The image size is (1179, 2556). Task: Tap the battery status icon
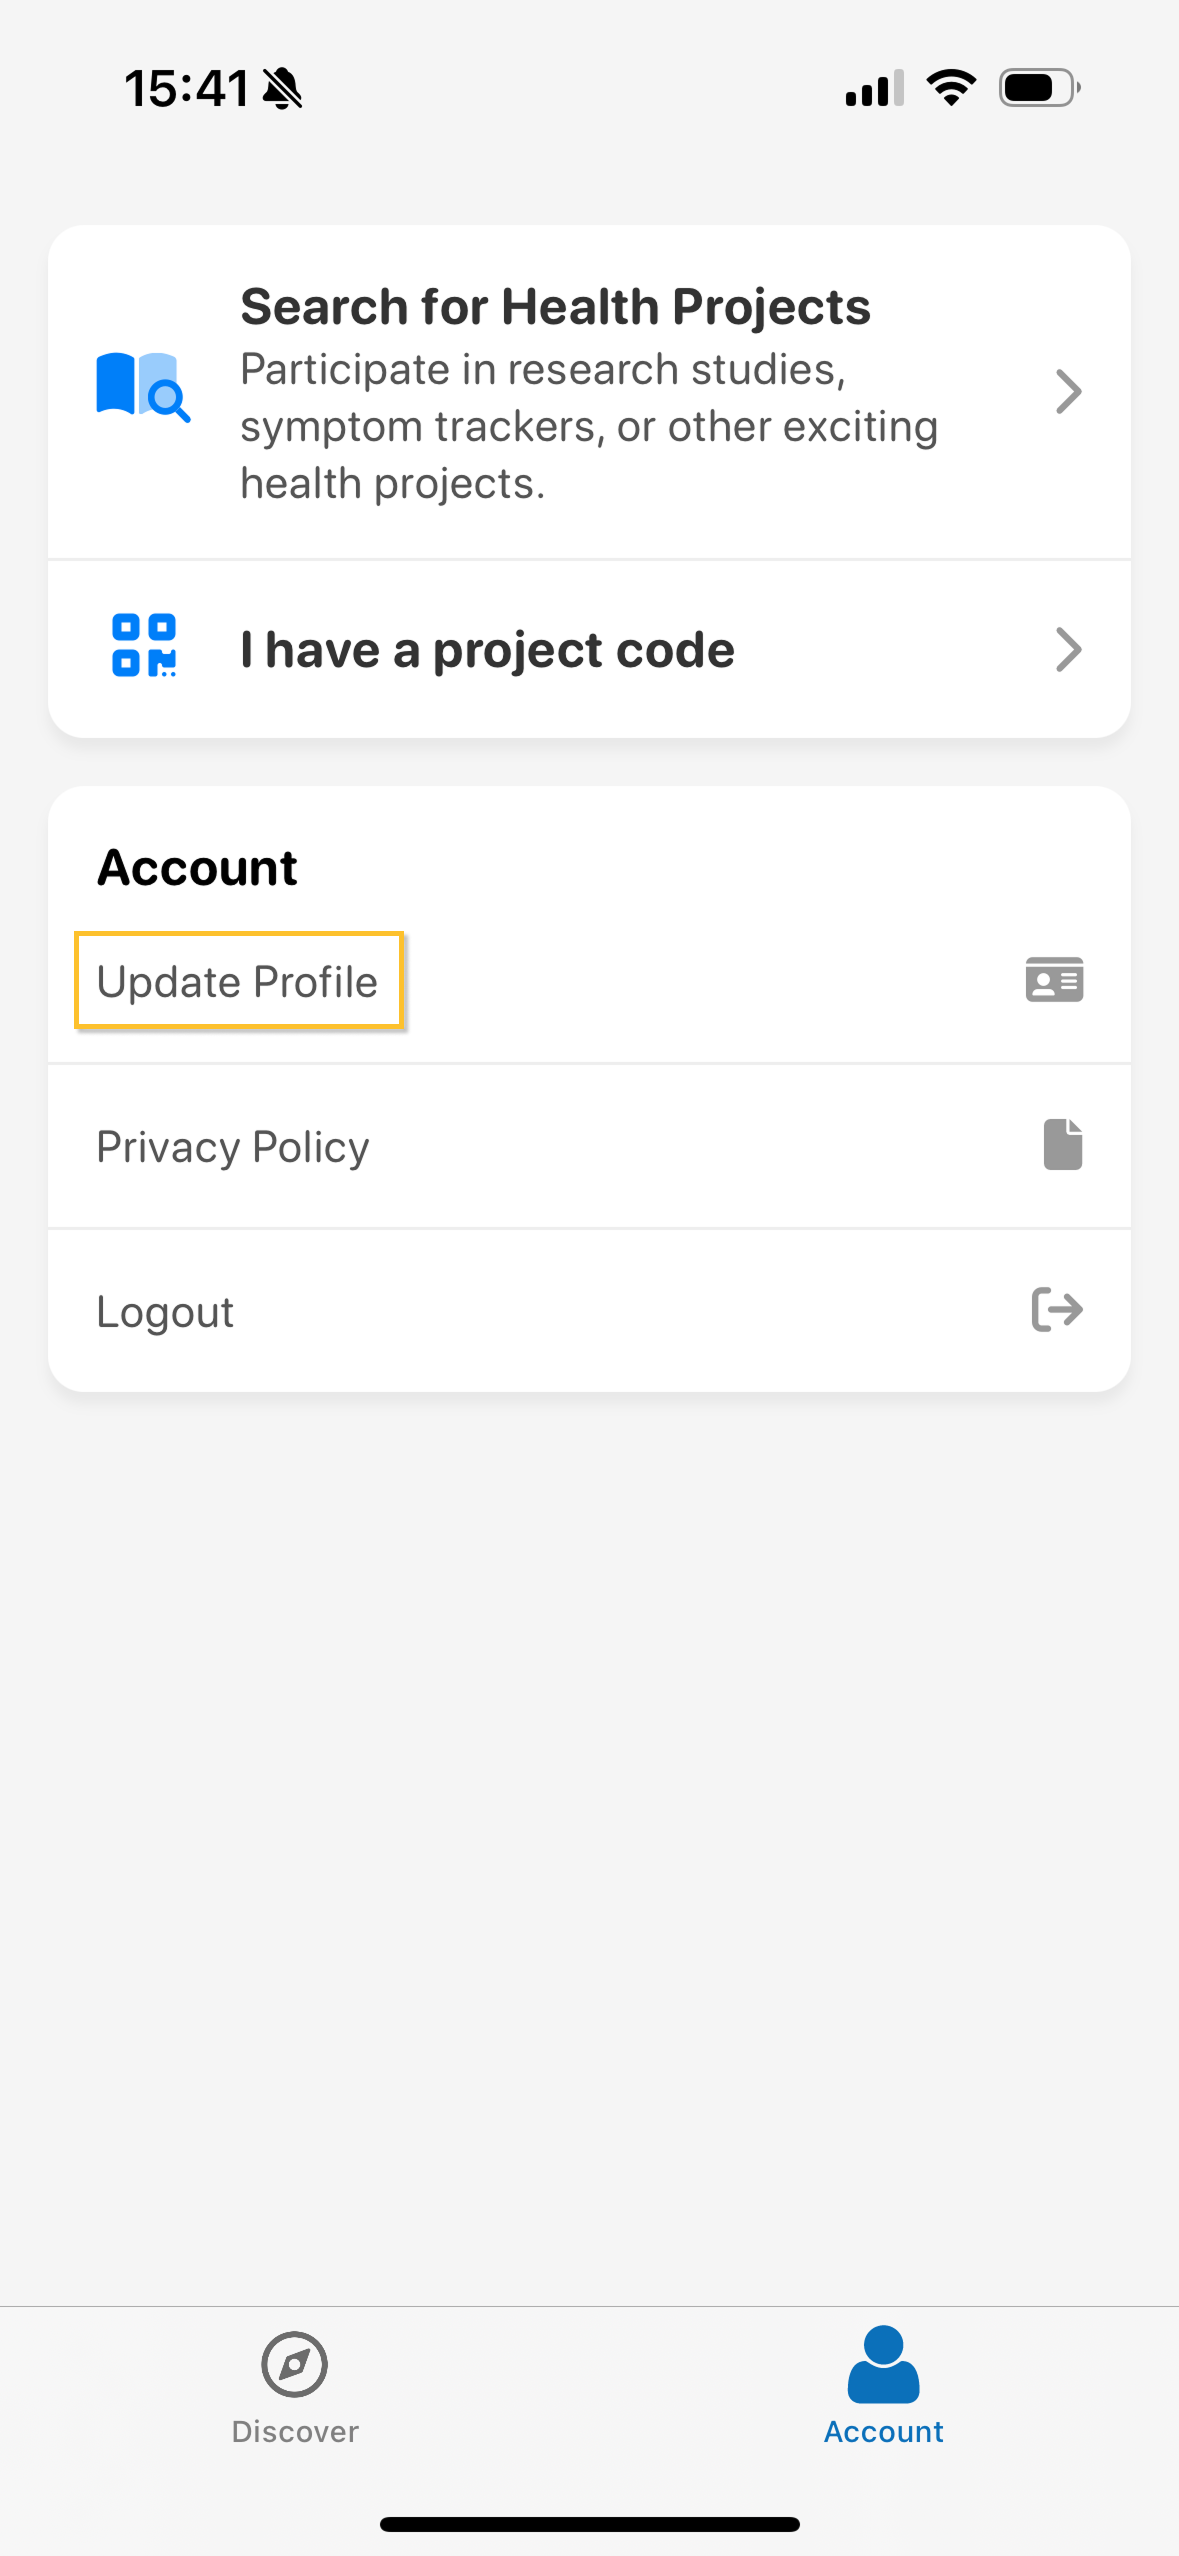click(x=1039, y=88)
